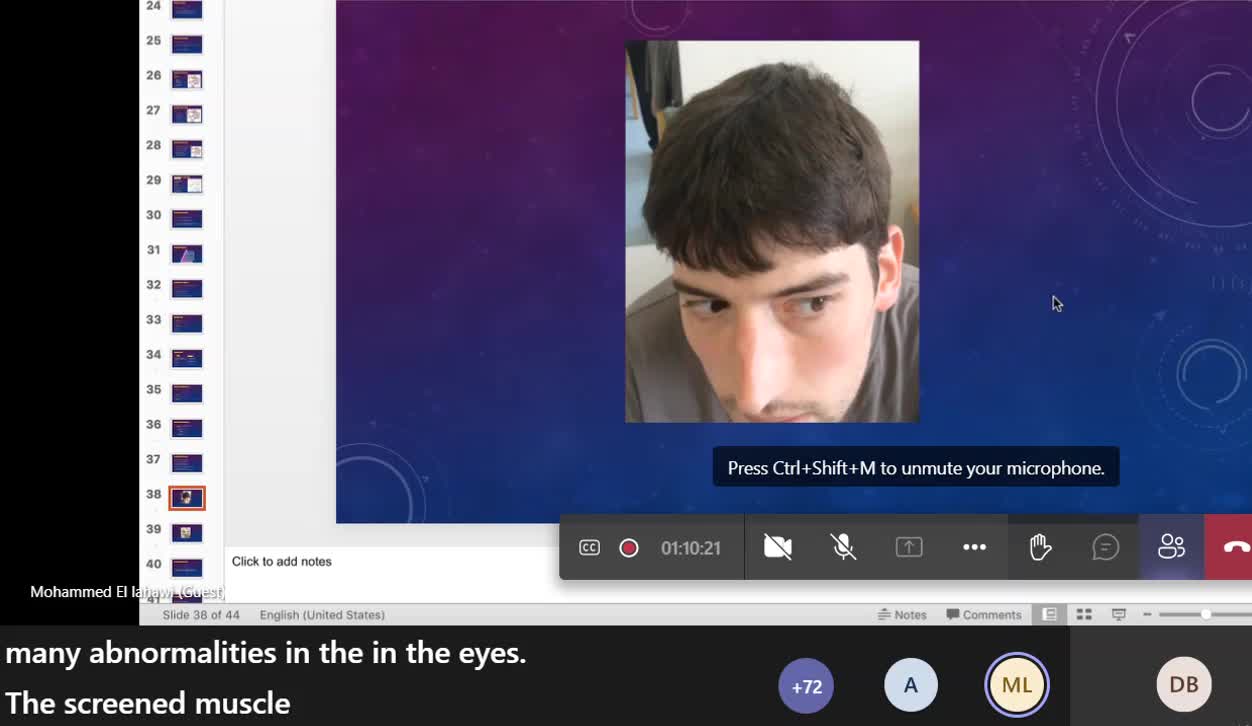The height and width of the screenshot is (726, 1252).
Task: Select slide 31 thumbnail
Action: [187, 253]
